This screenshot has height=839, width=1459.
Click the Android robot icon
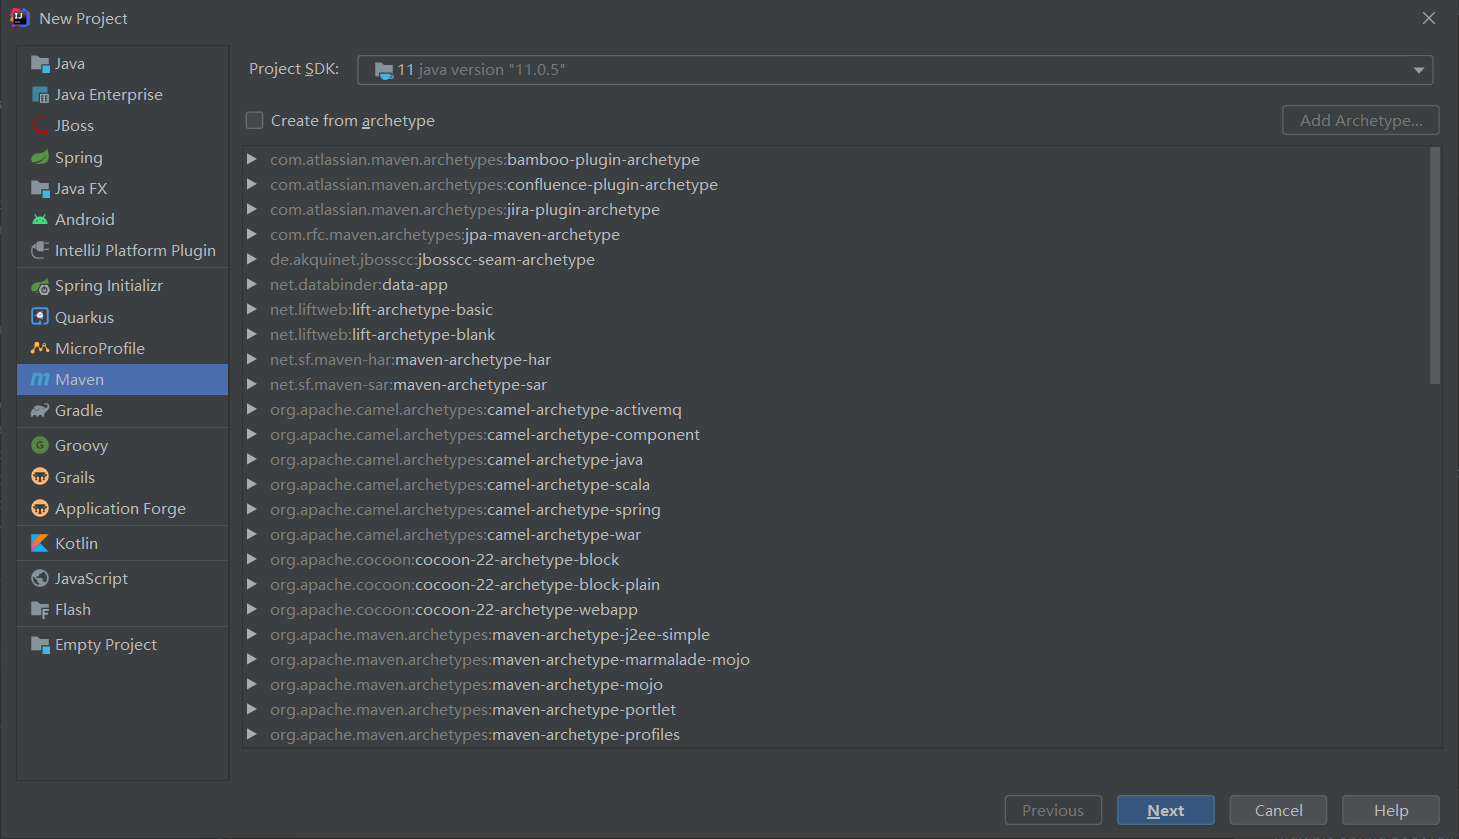click(40, 219)
